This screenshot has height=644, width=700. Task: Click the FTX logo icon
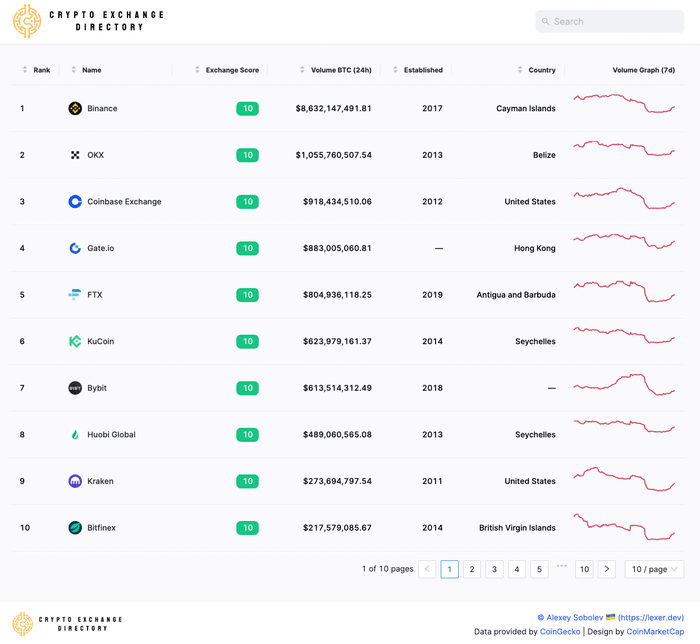pyautogui.click(x=75, y=295)
